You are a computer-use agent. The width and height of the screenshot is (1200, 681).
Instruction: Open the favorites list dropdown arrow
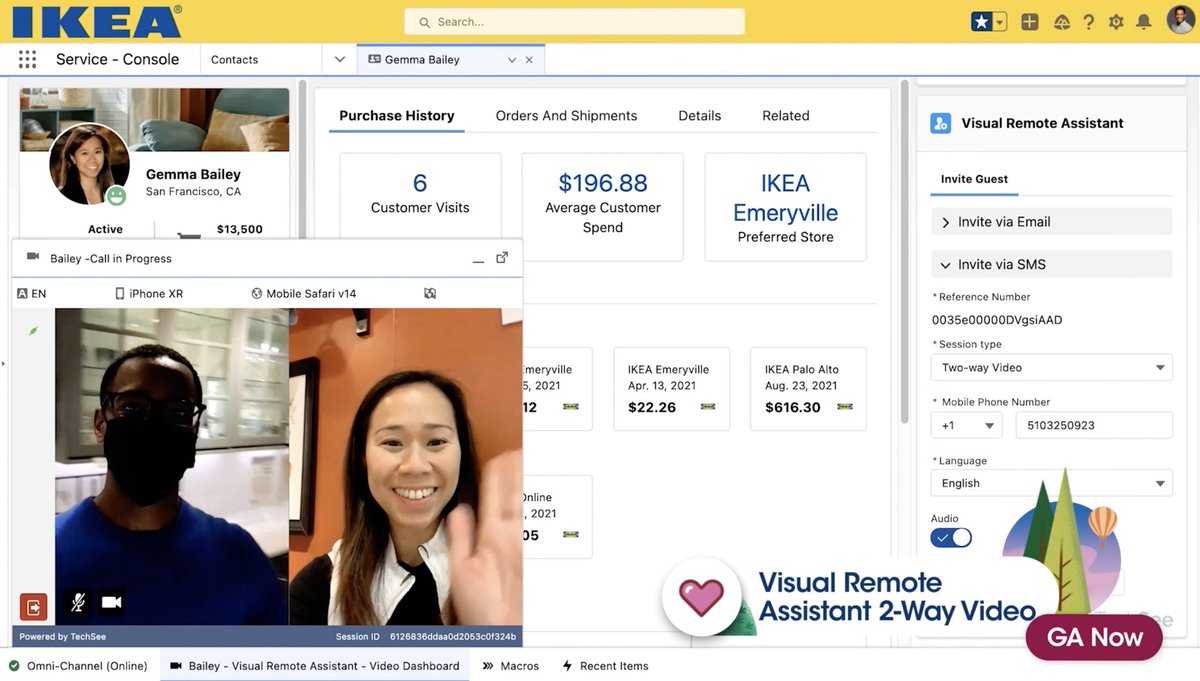999,21
